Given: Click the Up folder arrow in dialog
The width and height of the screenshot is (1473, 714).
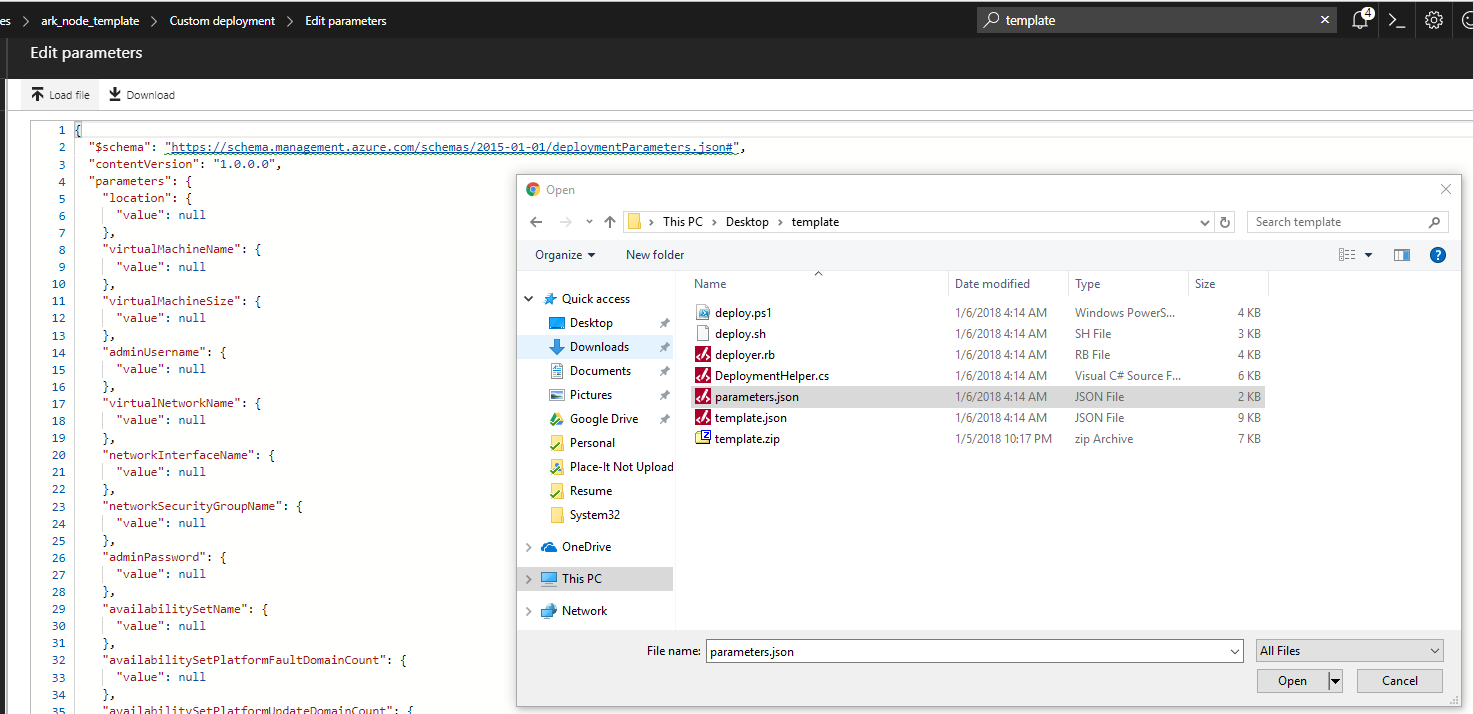Looking at the screenshot, I should pos(609,222).
